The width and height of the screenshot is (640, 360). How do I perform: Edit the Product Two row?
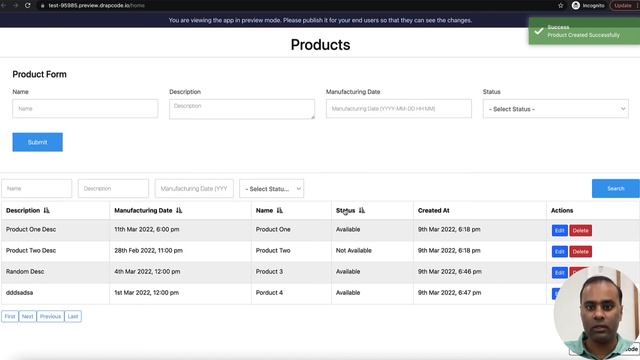tap(560, 251)
